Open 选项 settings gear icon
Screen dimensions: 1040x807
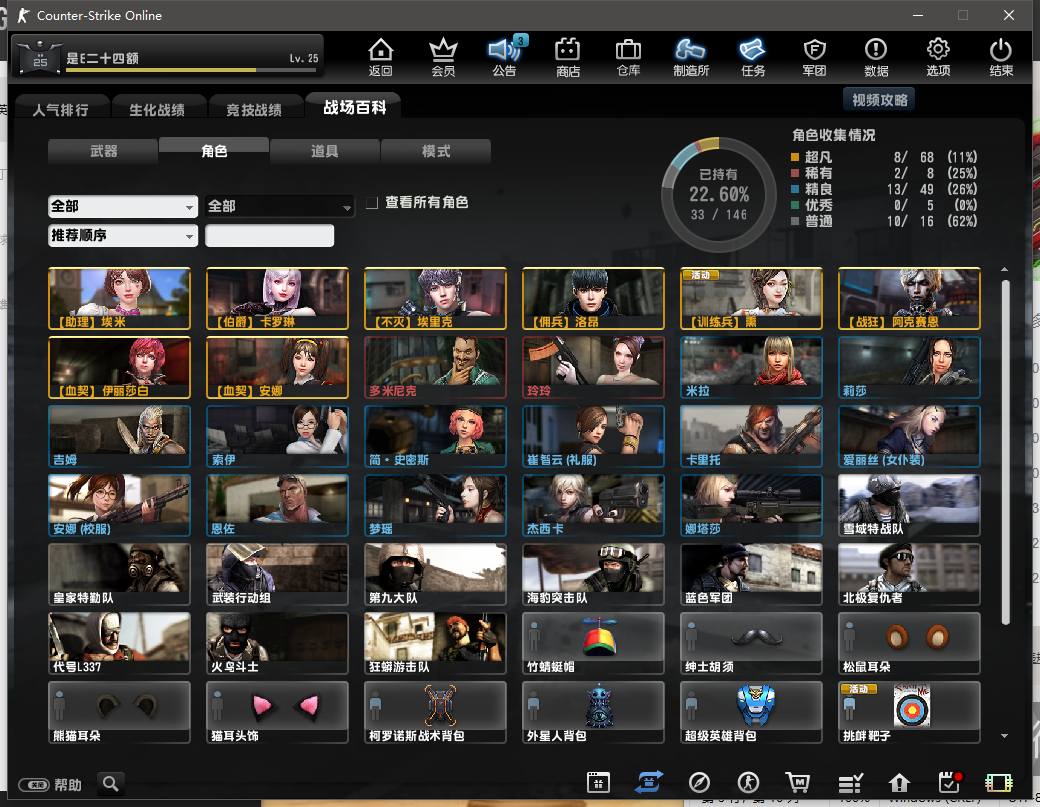click(938, 56)
